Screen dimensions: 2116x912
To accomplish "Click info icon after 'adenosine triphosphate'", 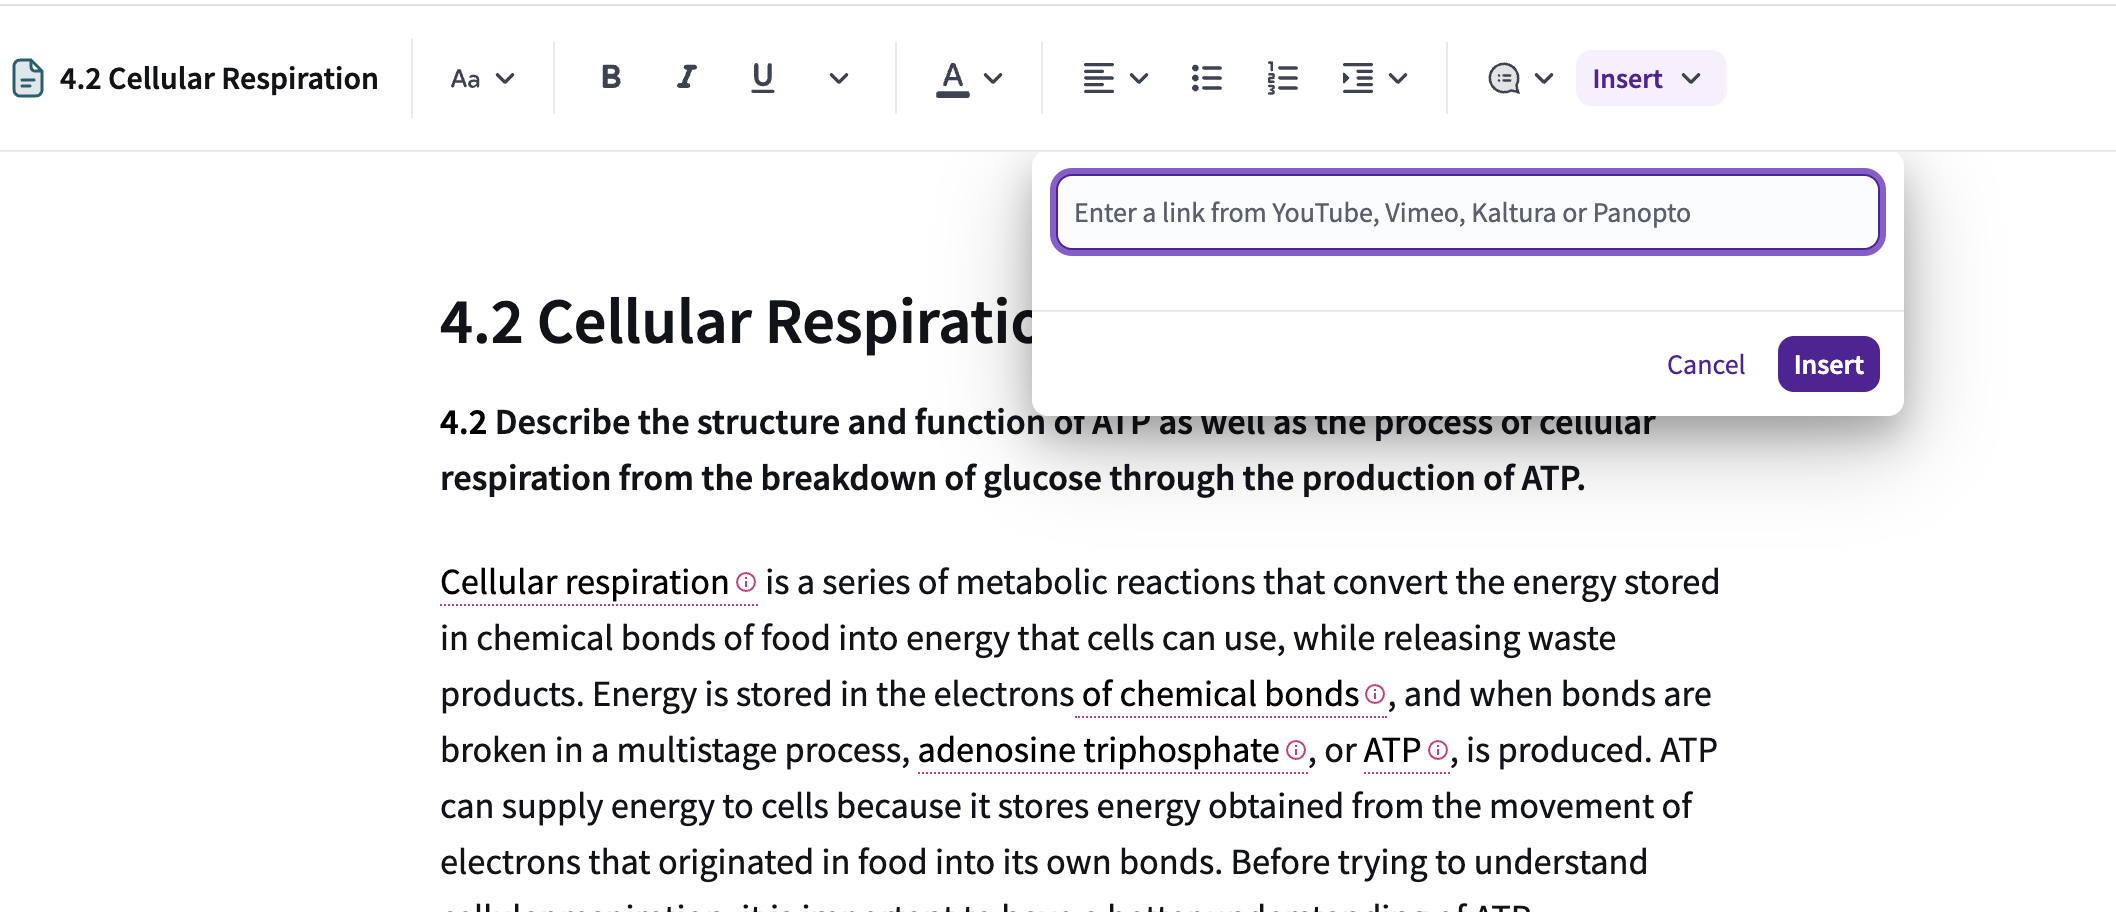I will (x=1296, y=750).
